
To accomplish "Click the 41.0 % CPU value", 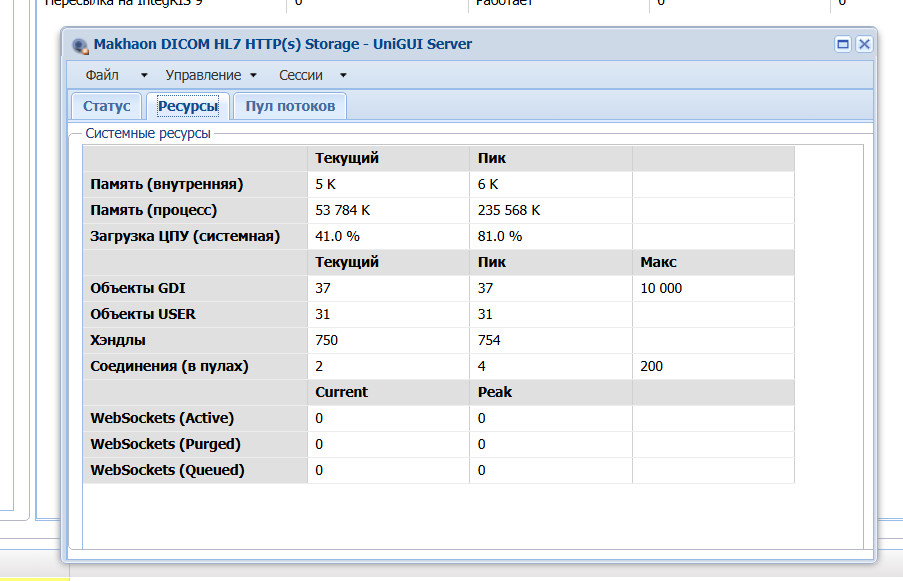I will 337,236.
